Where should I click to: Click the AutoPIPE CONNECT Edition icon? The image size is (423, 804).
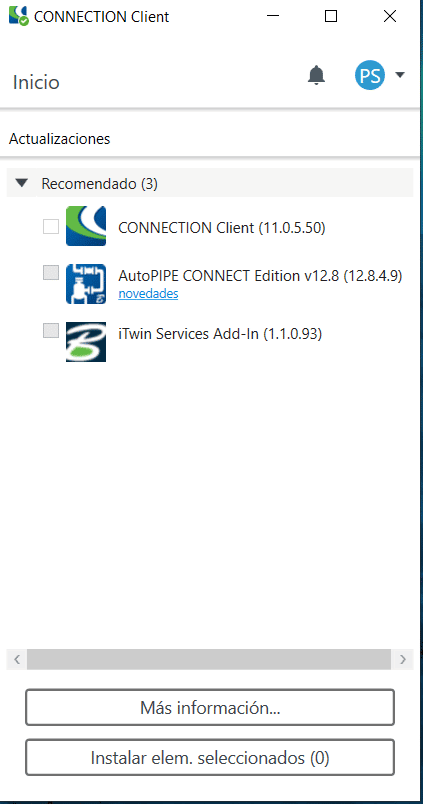tap(86, 284)
